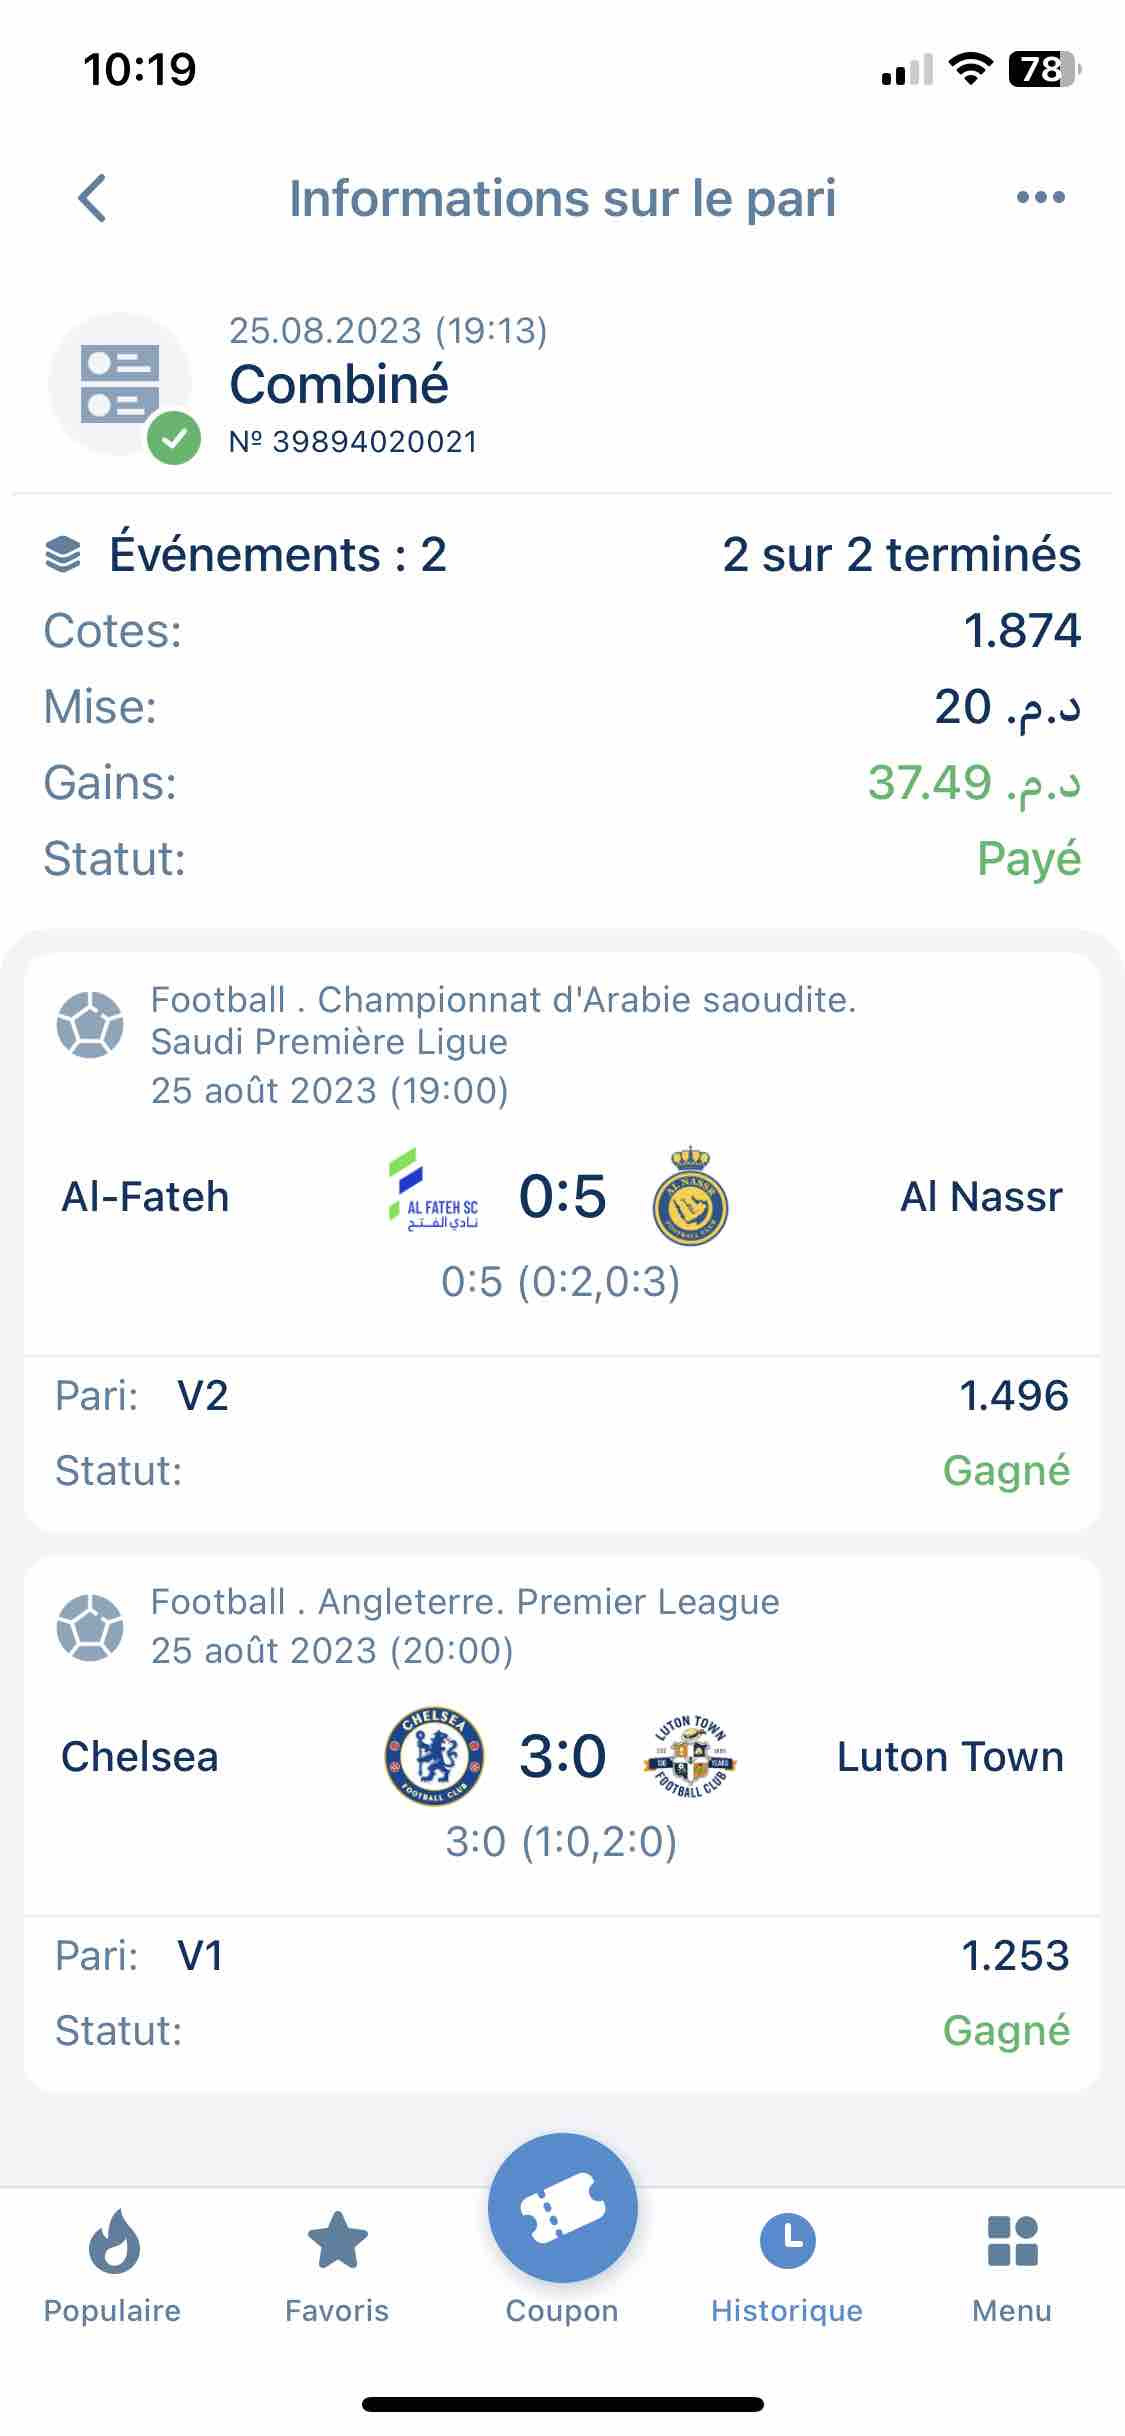The height and width of the screenshot is (2436, 1125).
Task: Tap the green Payé status
Action: 1028,859
